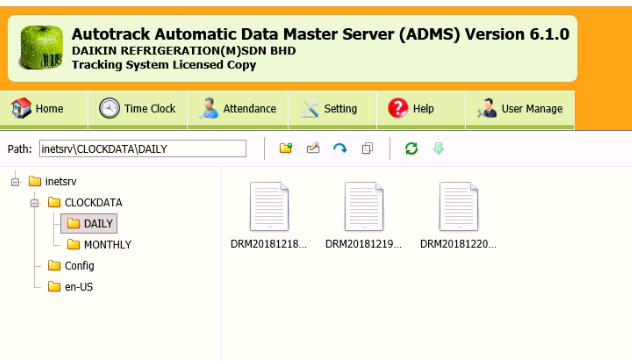This screenshot has height=361, width=632.
Task: Open the Home menu tab
Action: tap(44, 109)
